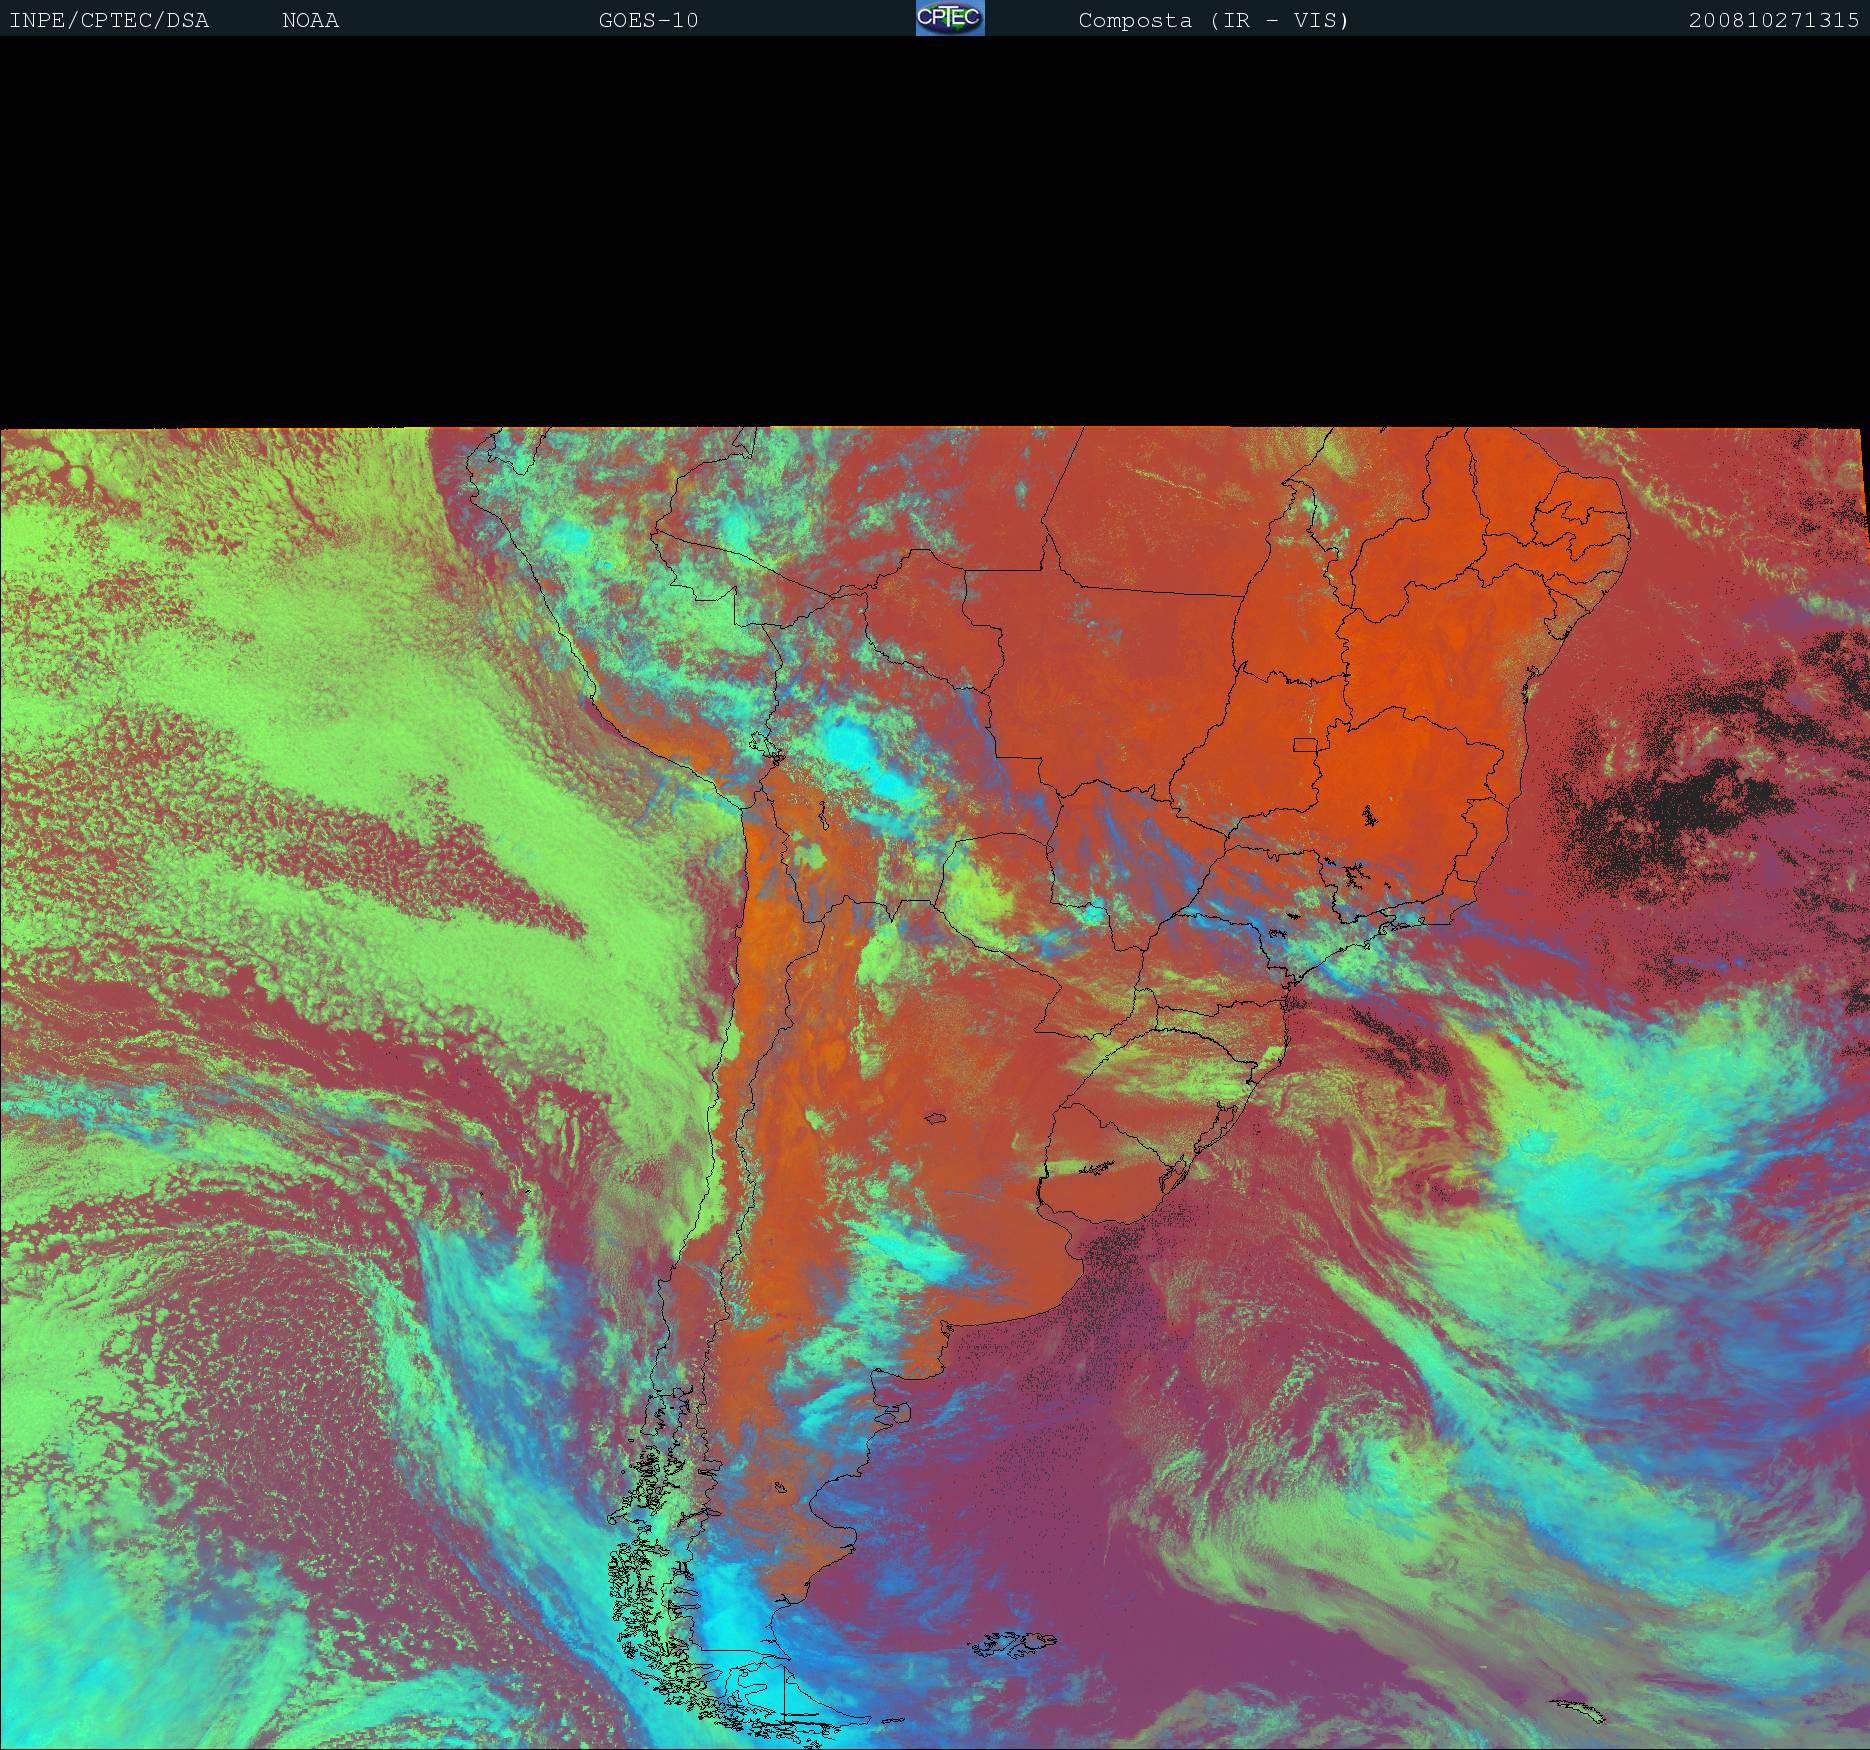Select the GOES-10 satellite label

648,20
